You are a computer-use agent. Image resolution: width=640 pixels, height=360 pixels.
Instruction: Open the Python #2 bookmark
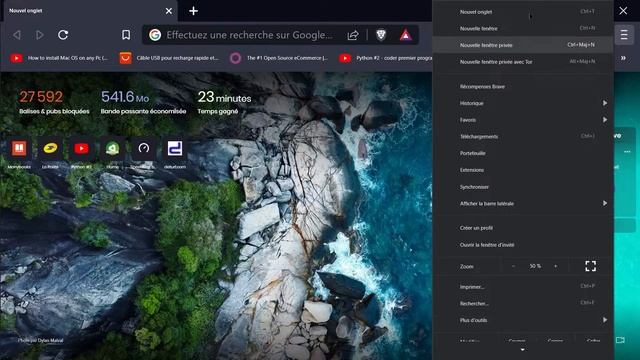click(x=385, y=58)
